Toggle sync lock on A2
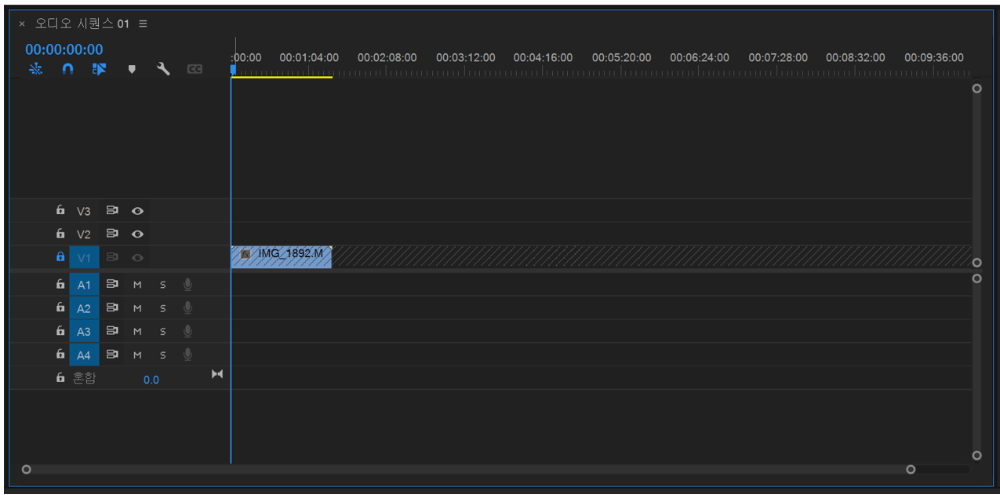1000x495 pixels. pos(112,307)
